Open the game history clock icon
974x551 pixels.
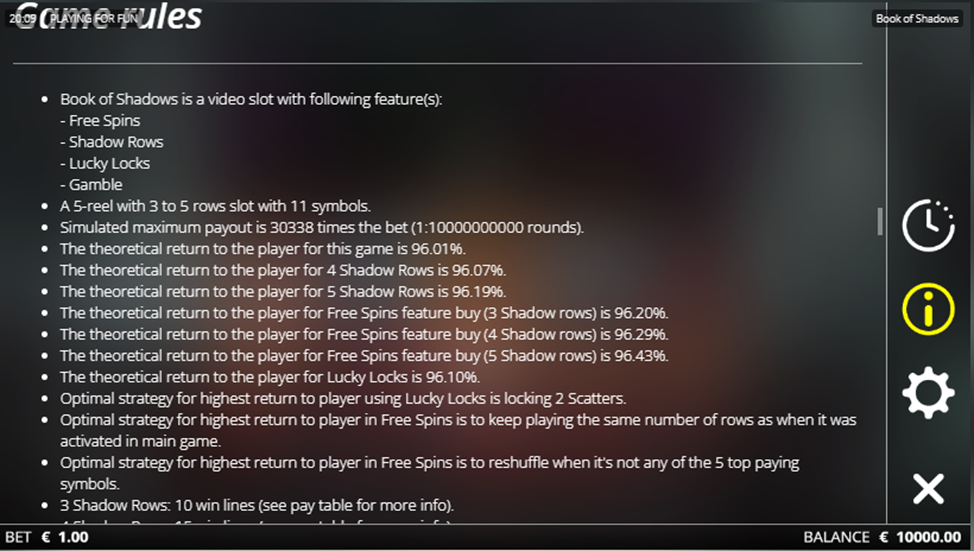(928, 225)
